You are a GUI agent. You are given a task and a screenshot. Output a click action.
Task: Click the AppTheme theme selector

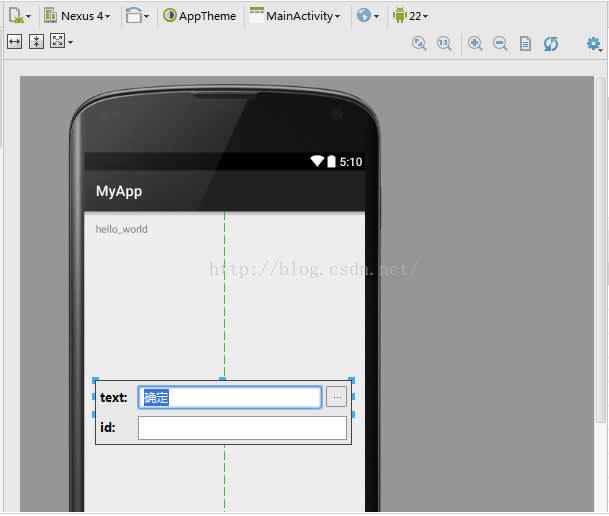pyautogui.click(x=199, y=16)
